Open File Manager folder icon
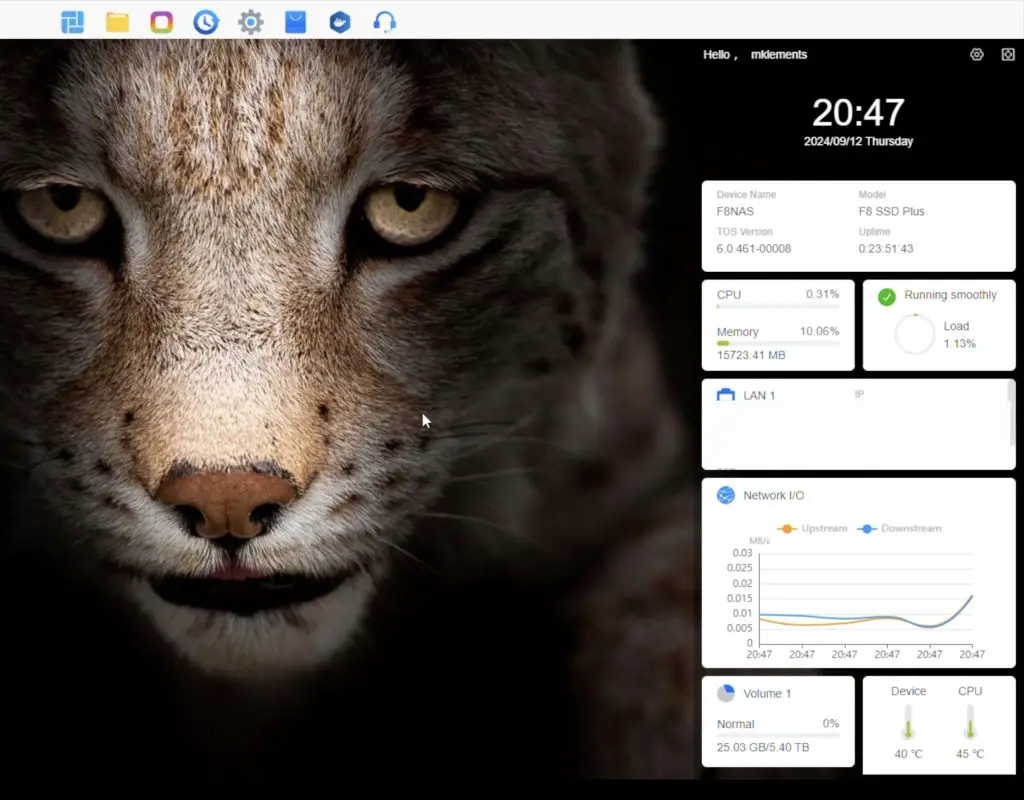The height and width of the screenshot is (800, 1024). pyautogui.click(x=118, y=22)
